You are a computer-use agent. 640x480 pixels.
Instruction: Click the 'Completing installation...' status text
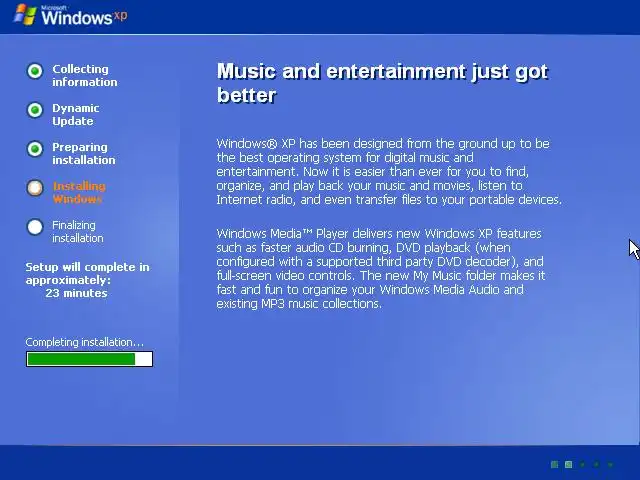point(84,342)
